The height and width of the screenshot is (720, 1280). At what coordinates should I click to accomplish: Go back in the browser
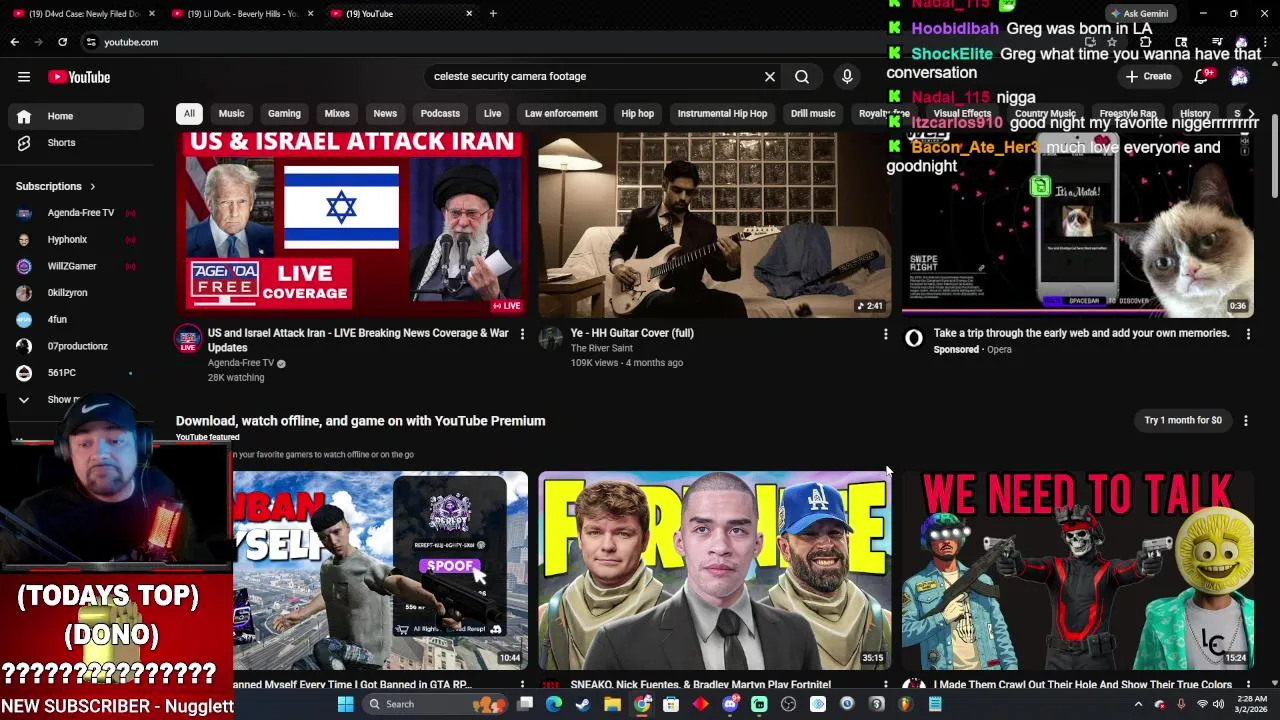point(14,42)
